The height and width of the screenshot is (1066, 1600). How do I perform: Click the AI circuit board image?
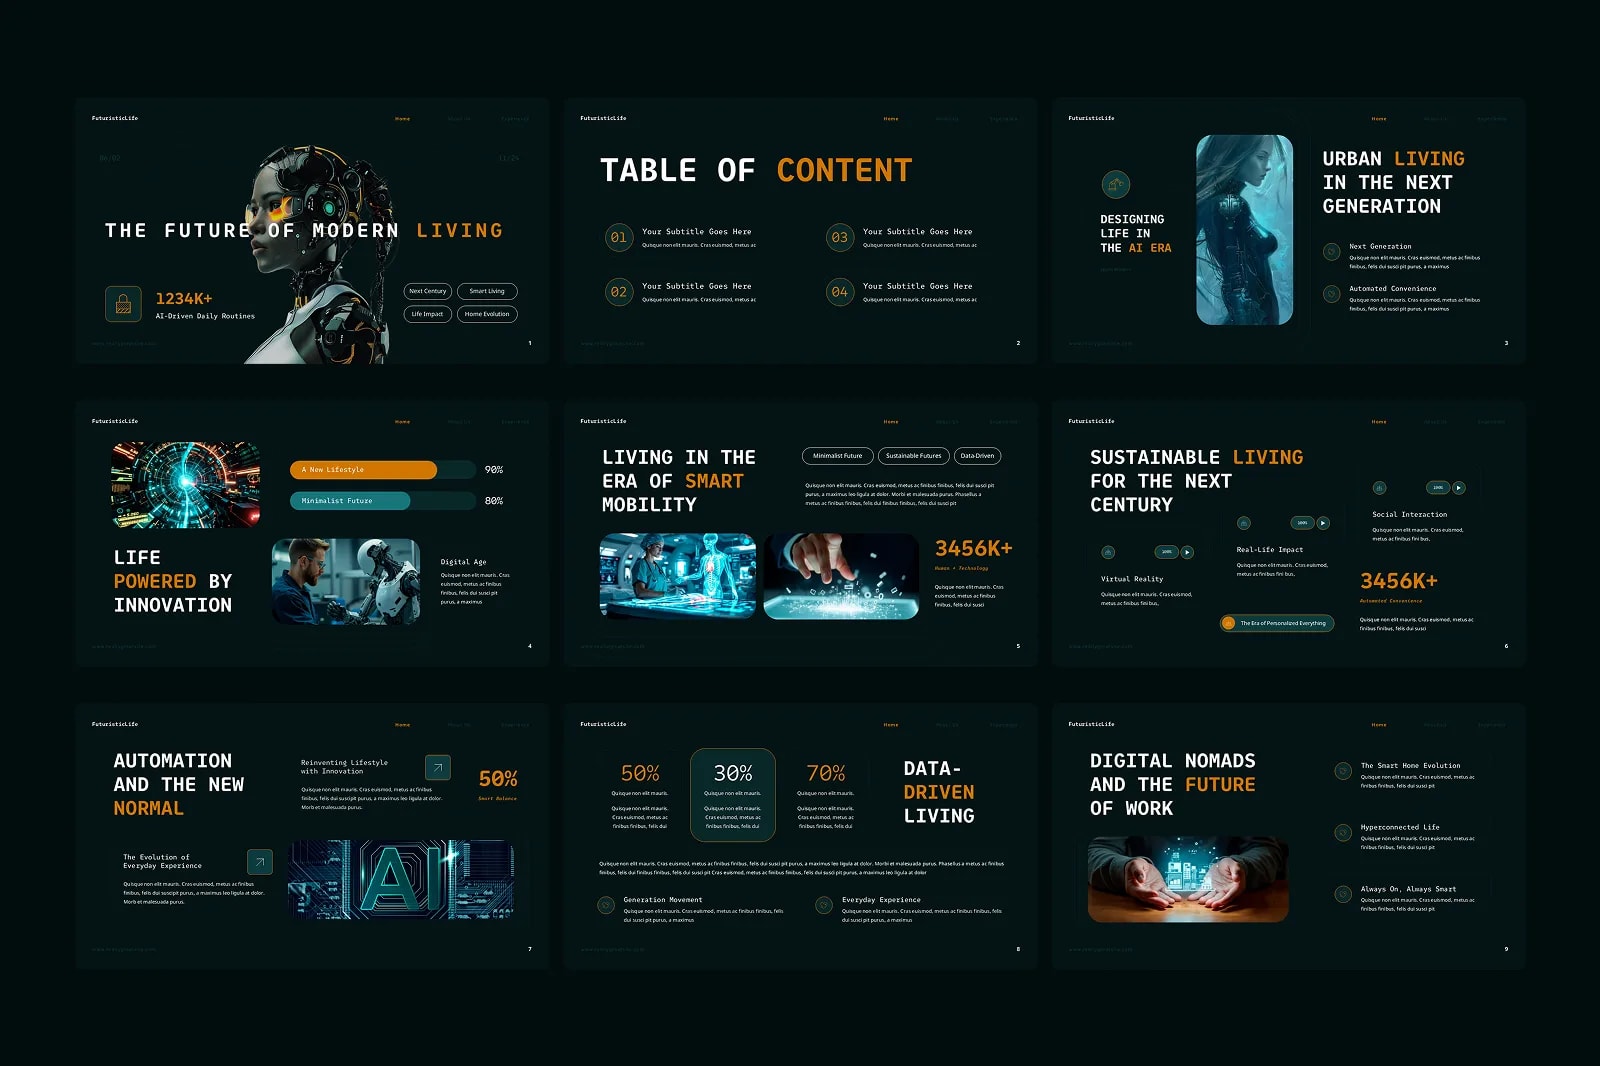(402, 879)
